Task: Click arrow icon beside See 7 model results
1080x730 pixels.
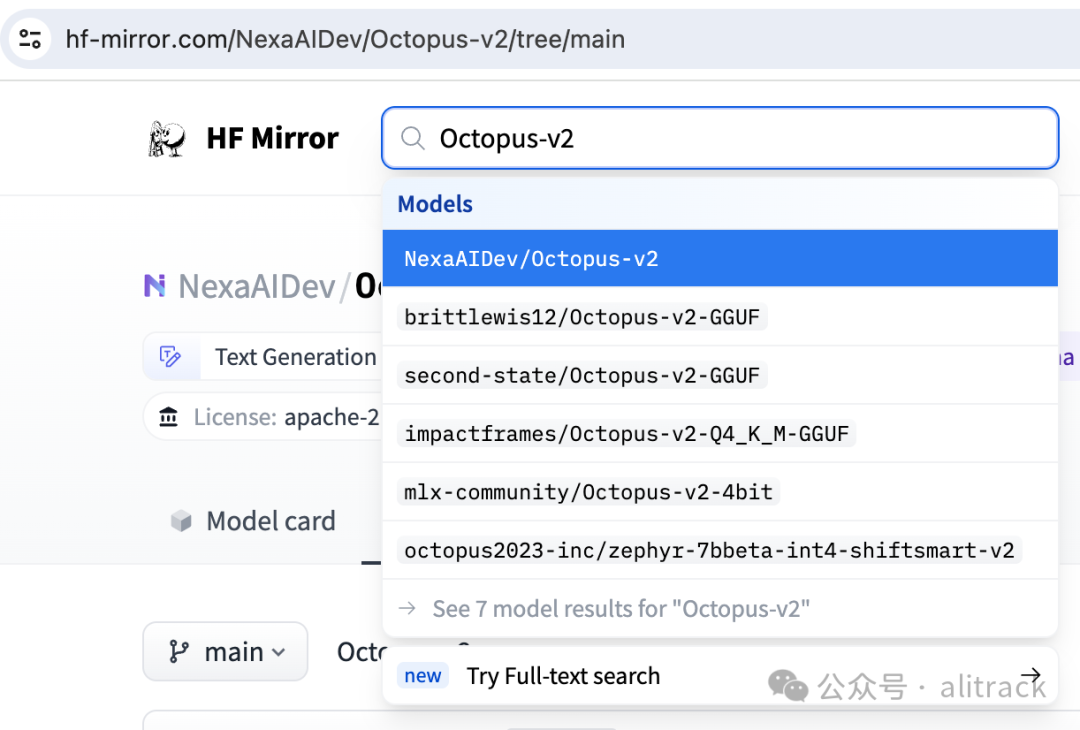Action: 408,608
